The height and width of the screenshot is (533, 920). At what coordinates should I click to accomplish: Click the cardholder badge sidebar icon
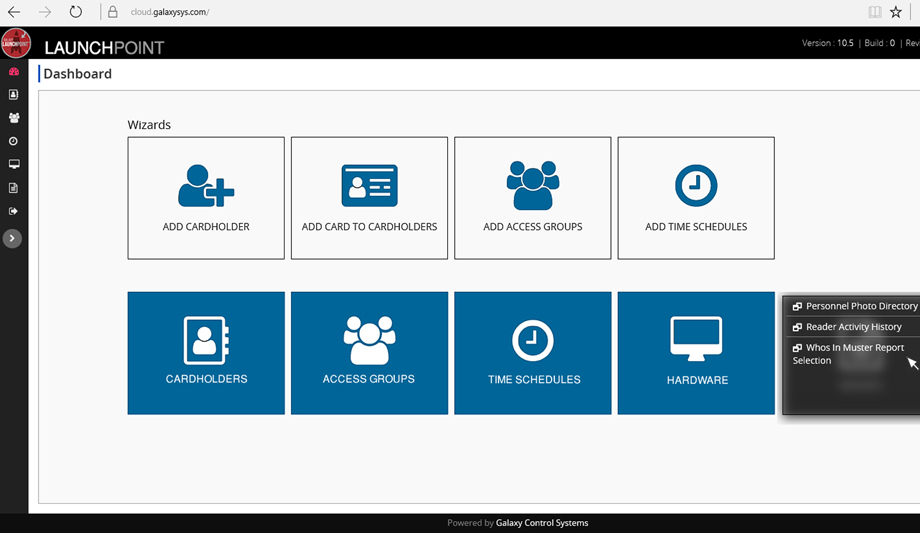(13, 95)
